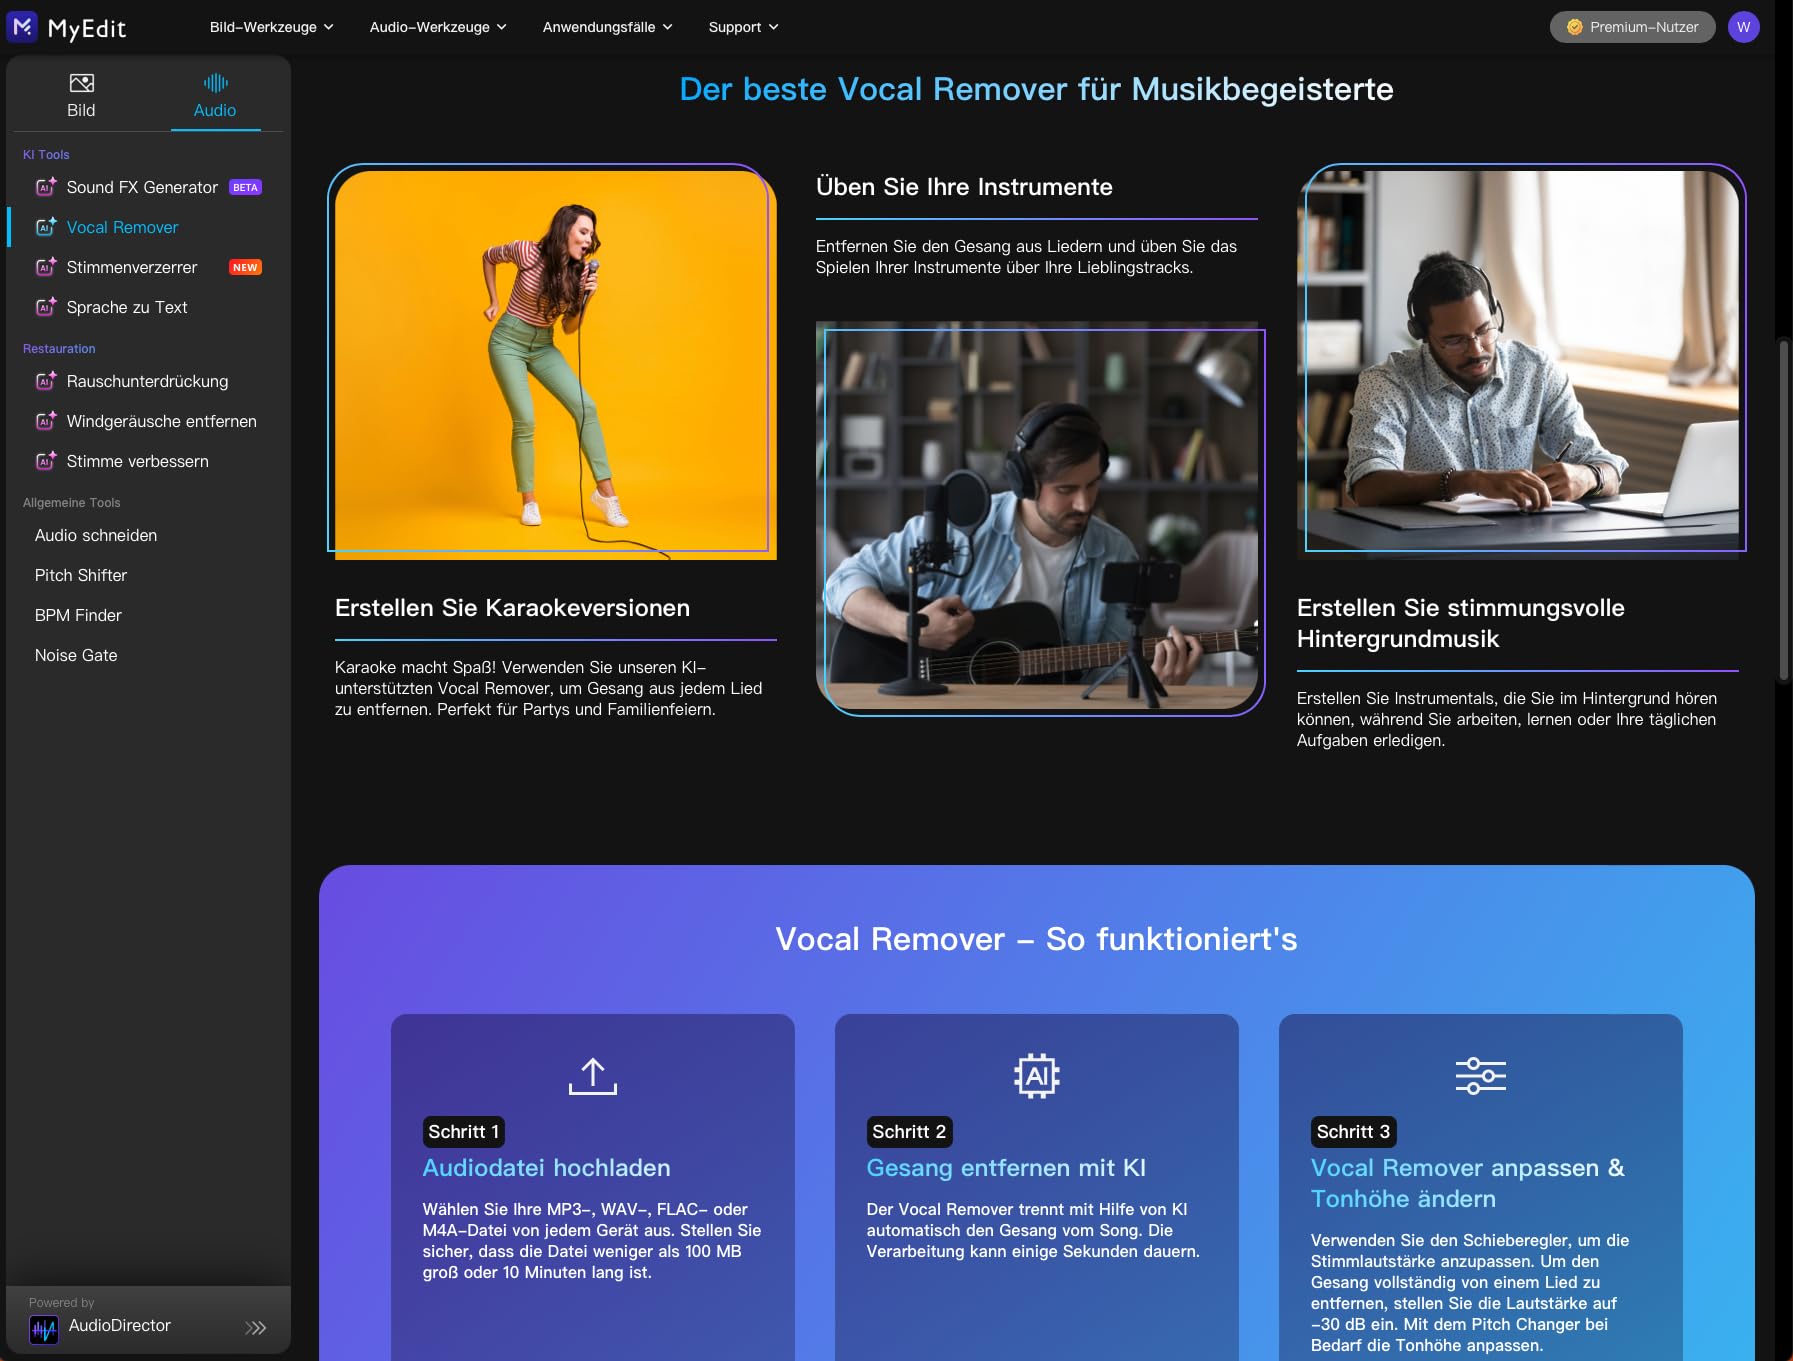Switch to the Audio tab
This screenshot has width=1793, height=1361.
[215, 96]
